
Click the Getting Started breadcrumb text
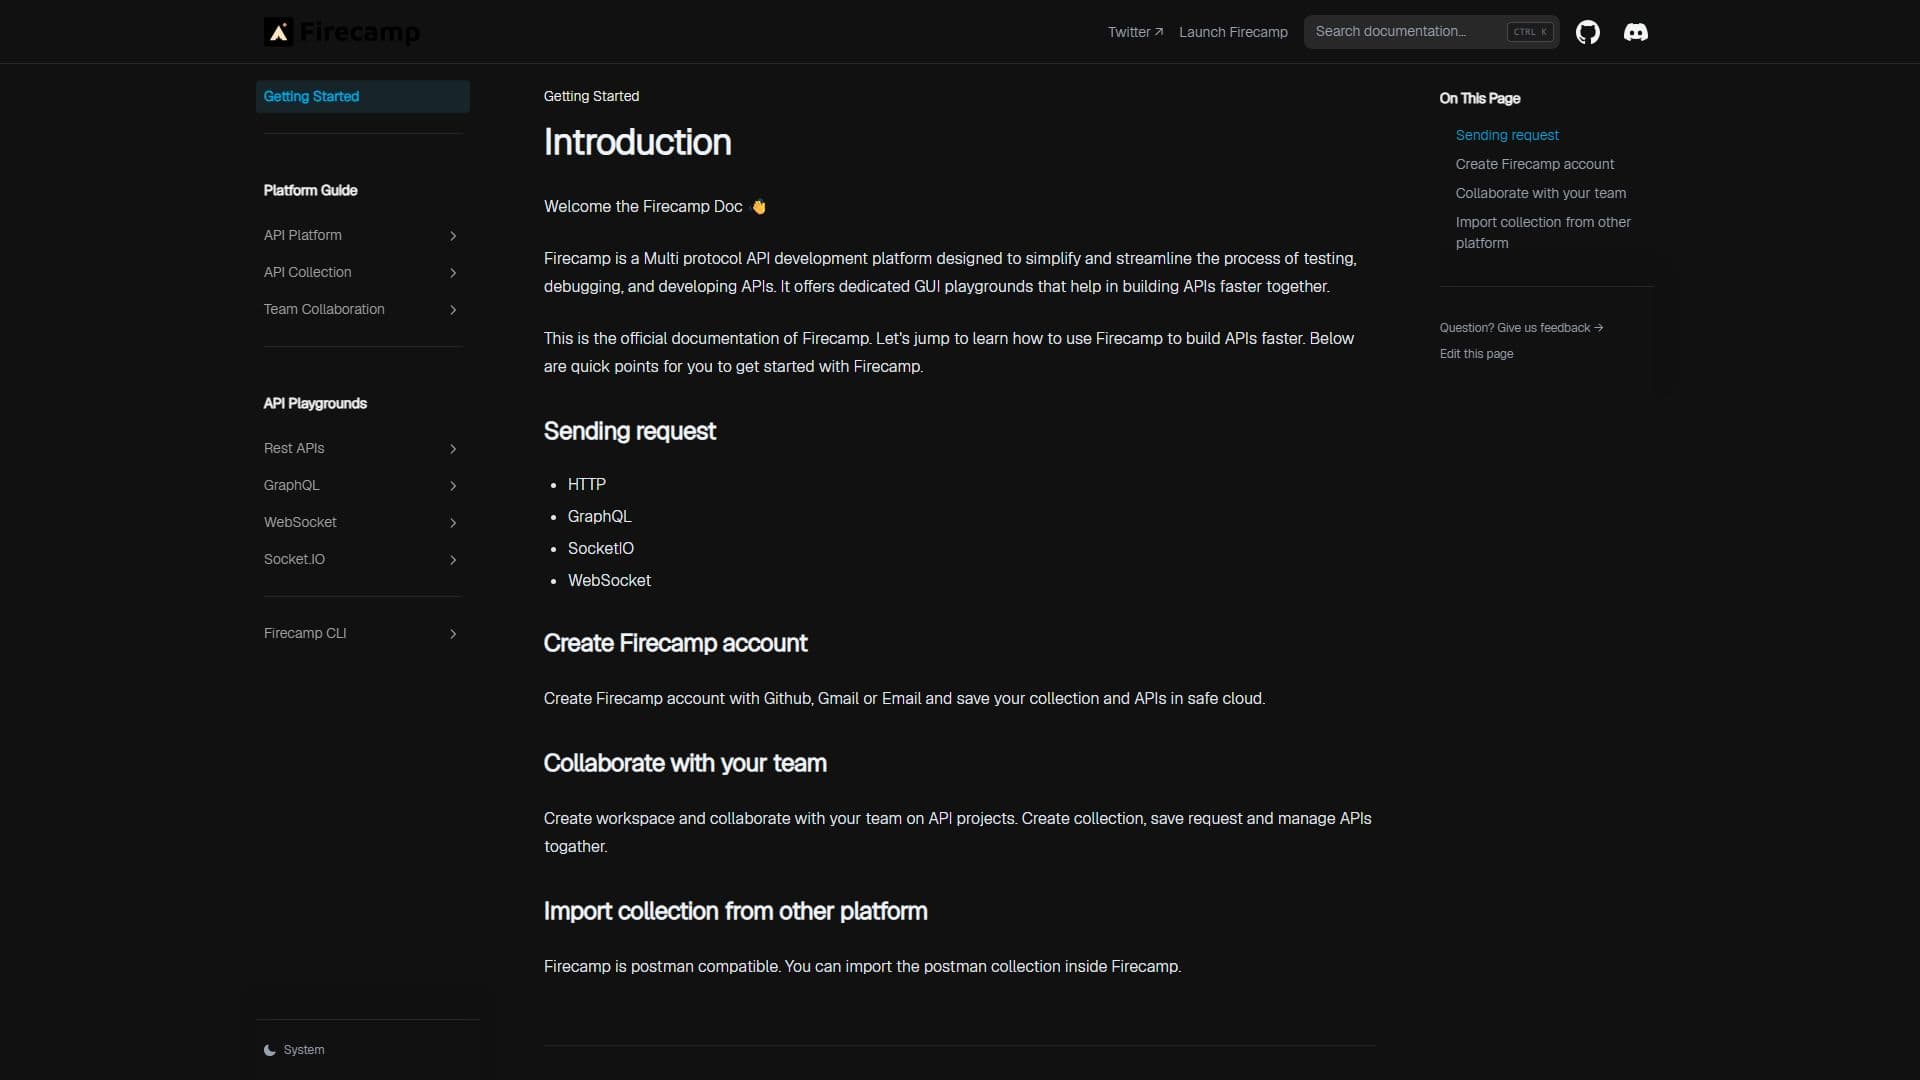point(591,96)
